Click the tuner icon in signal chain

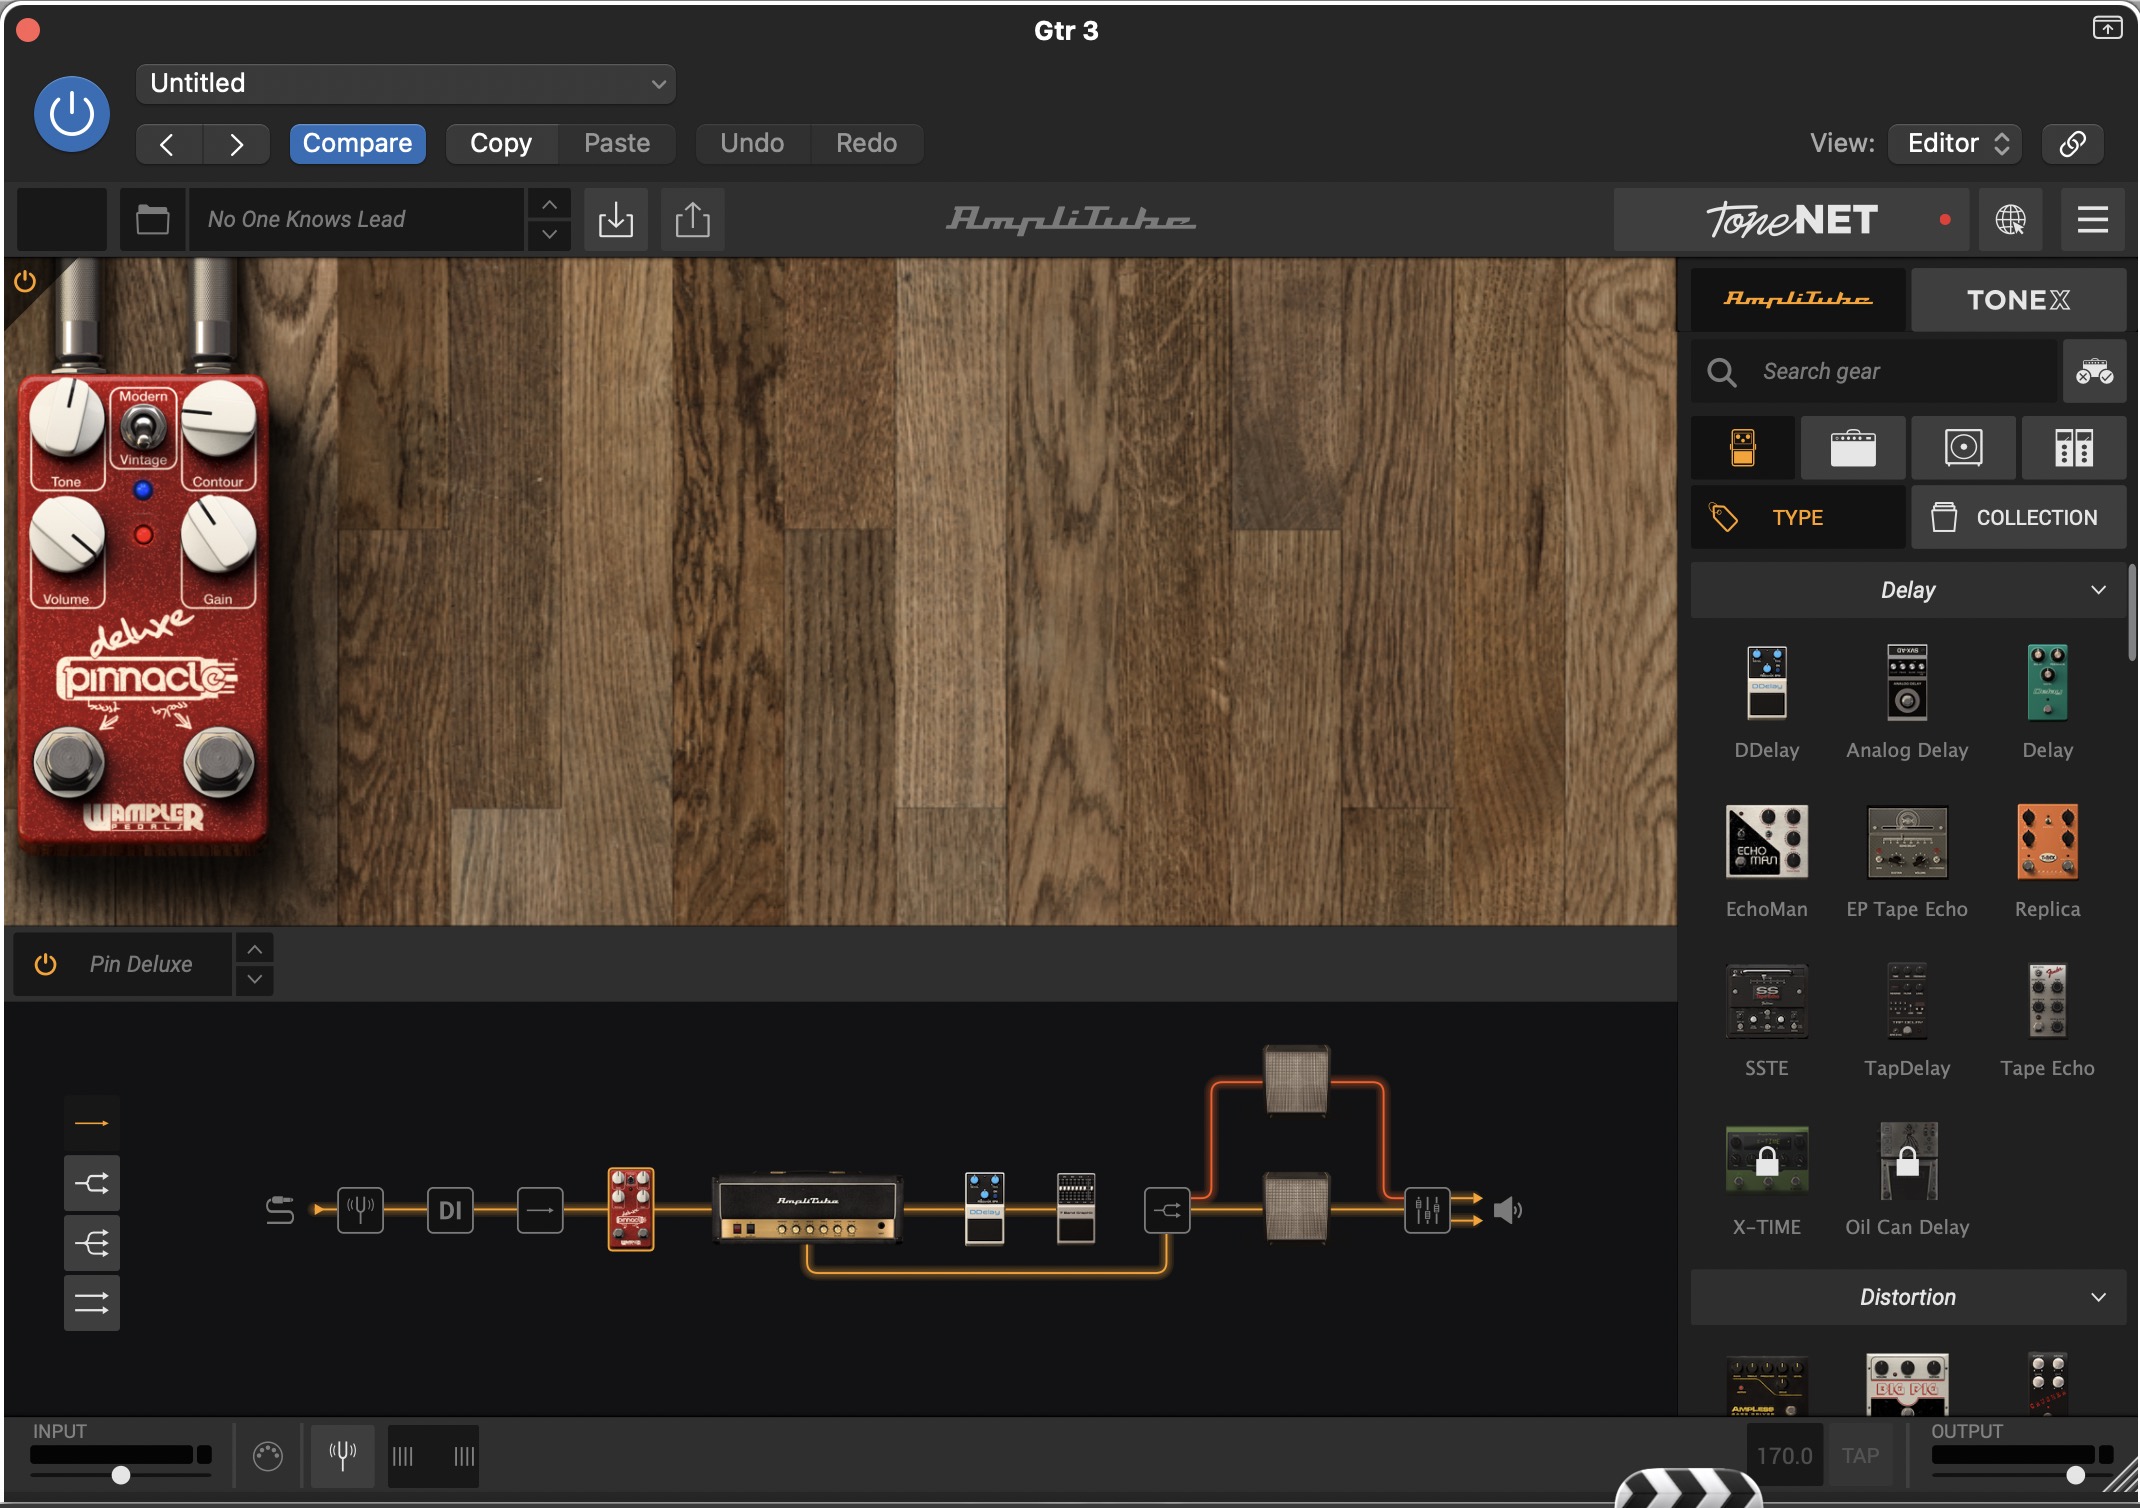click(360, 1210)
